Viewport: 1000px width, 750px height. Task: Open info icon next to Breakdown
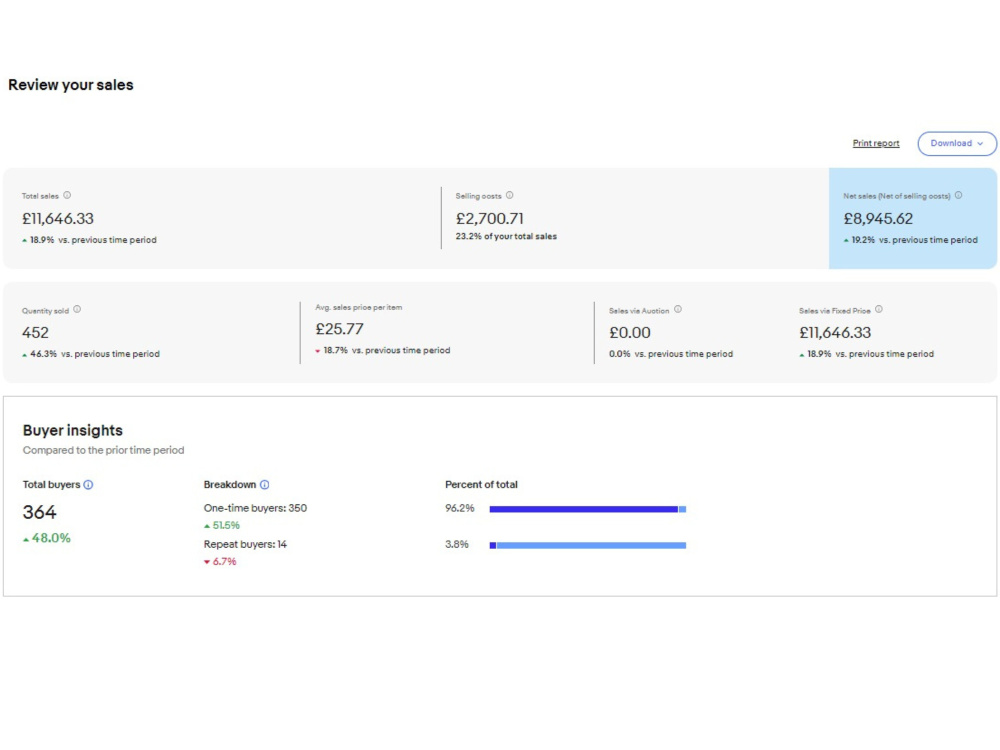tap(265, 485)
